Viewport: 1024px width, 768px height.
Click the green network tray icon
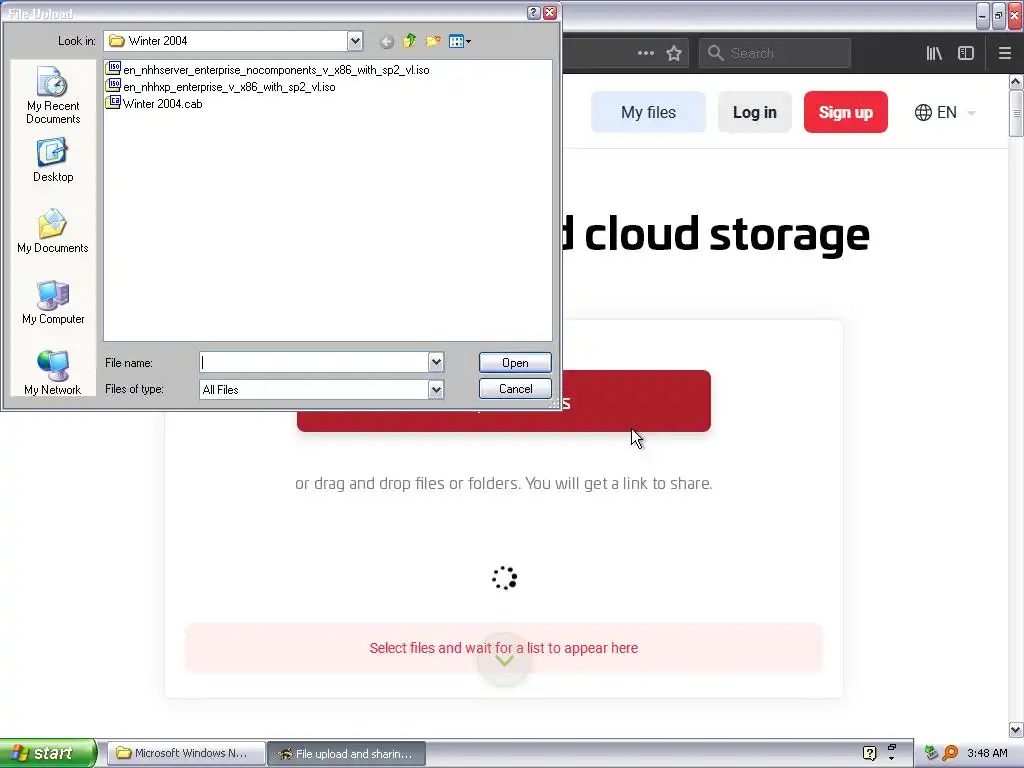coord(931,753)
